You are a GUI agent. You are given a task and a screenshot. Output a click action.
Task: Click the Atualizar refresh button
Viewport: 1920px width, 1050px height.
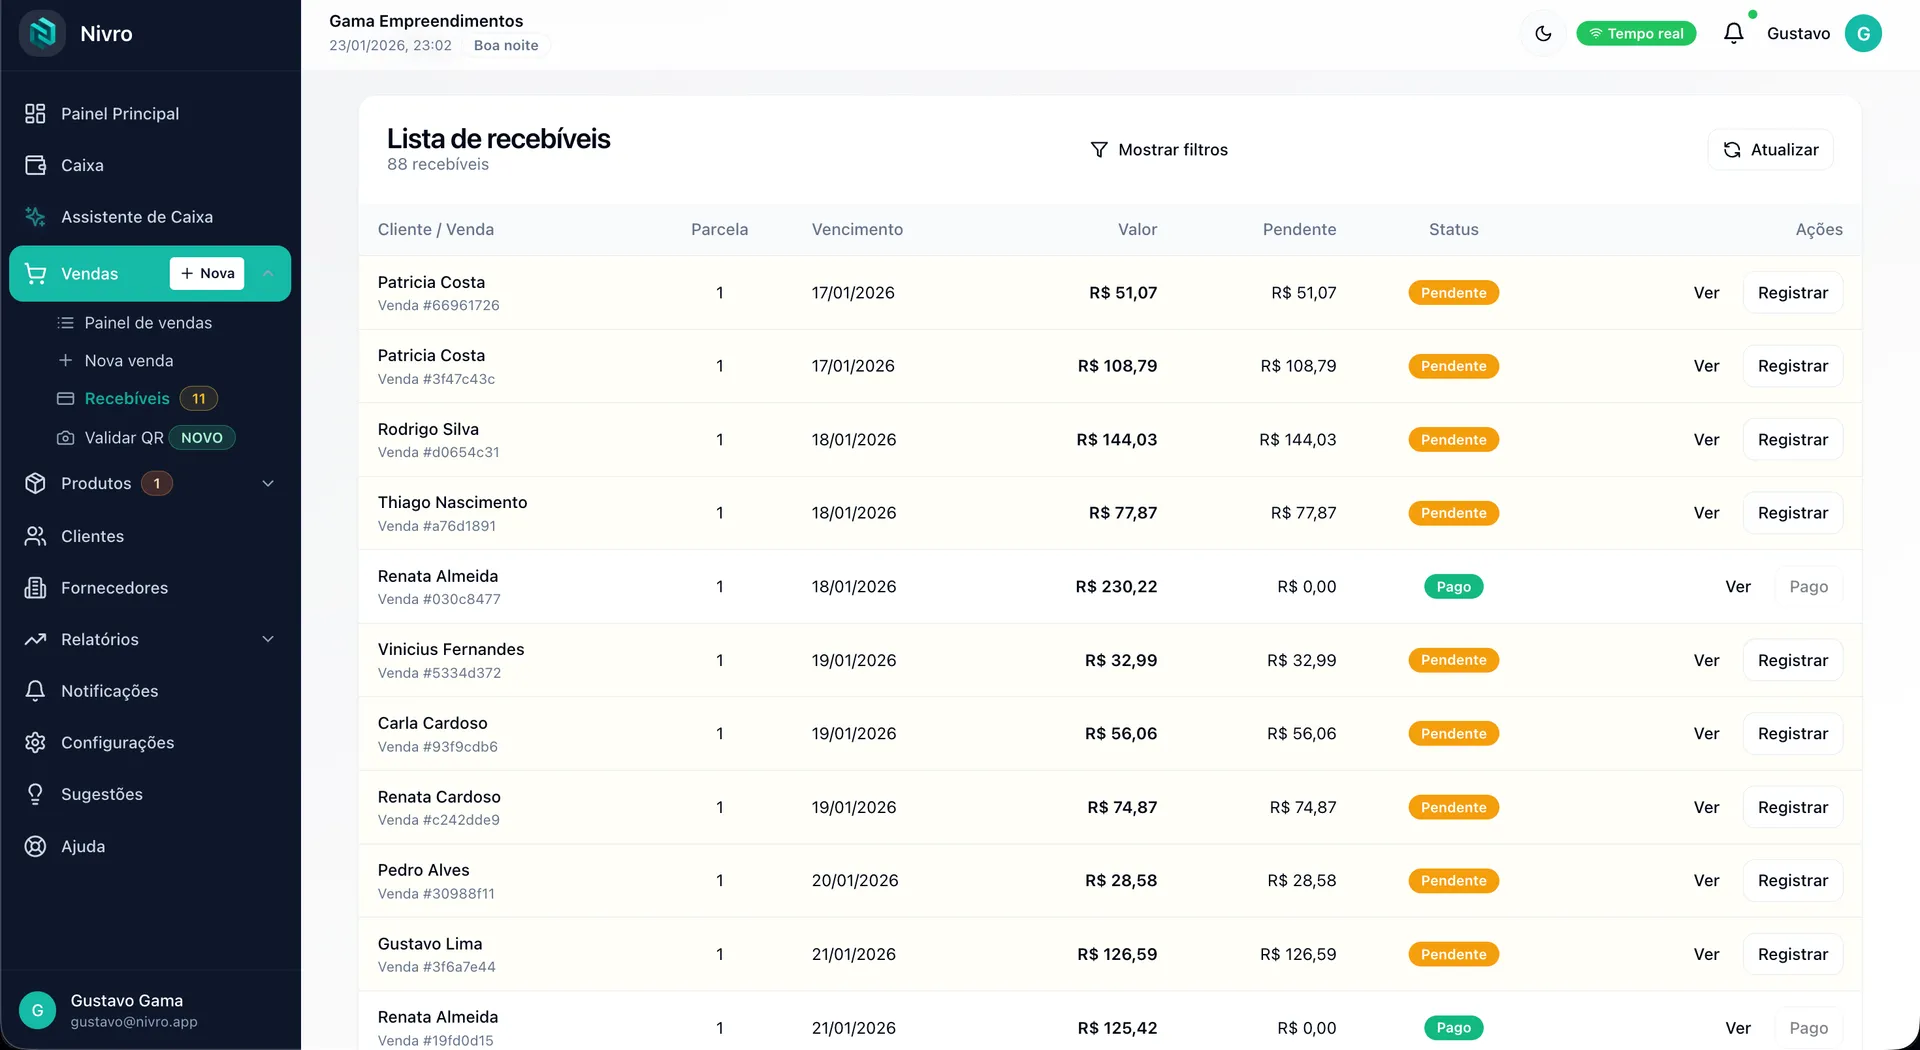pos(1770,150)
